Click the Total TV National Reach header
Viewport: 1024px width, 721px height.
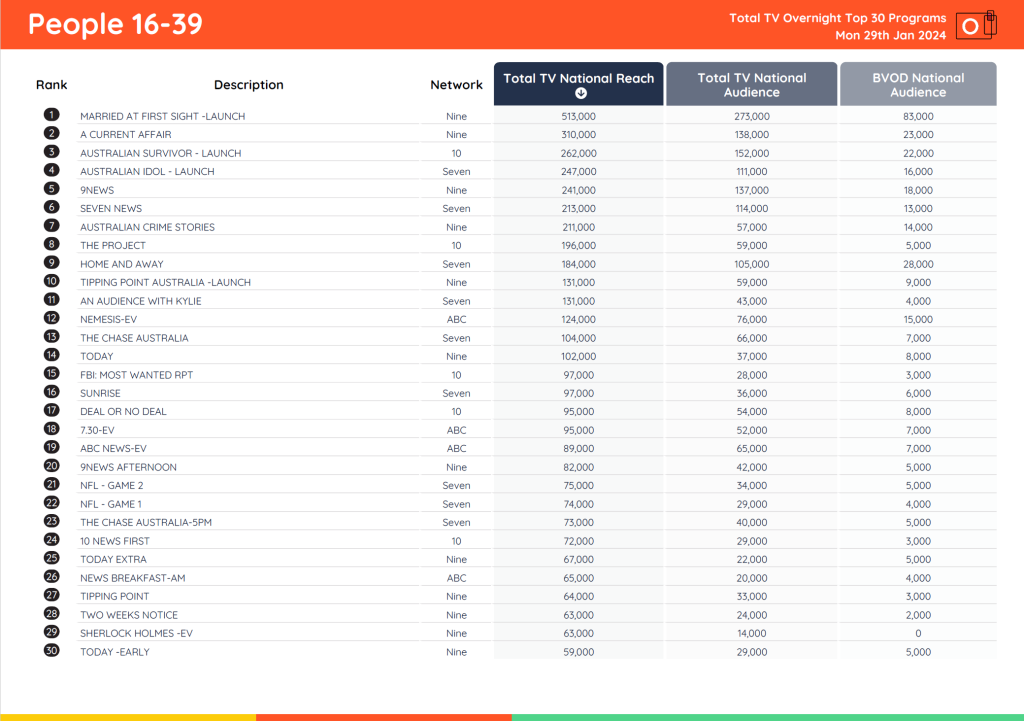point(577,77)
